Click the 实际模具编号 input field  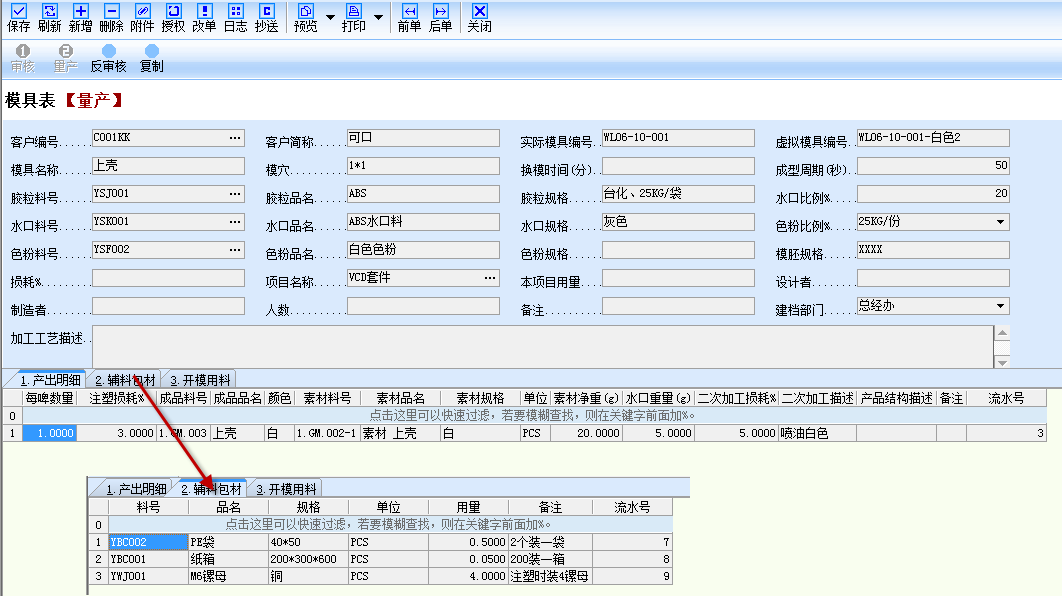(678, 138)
